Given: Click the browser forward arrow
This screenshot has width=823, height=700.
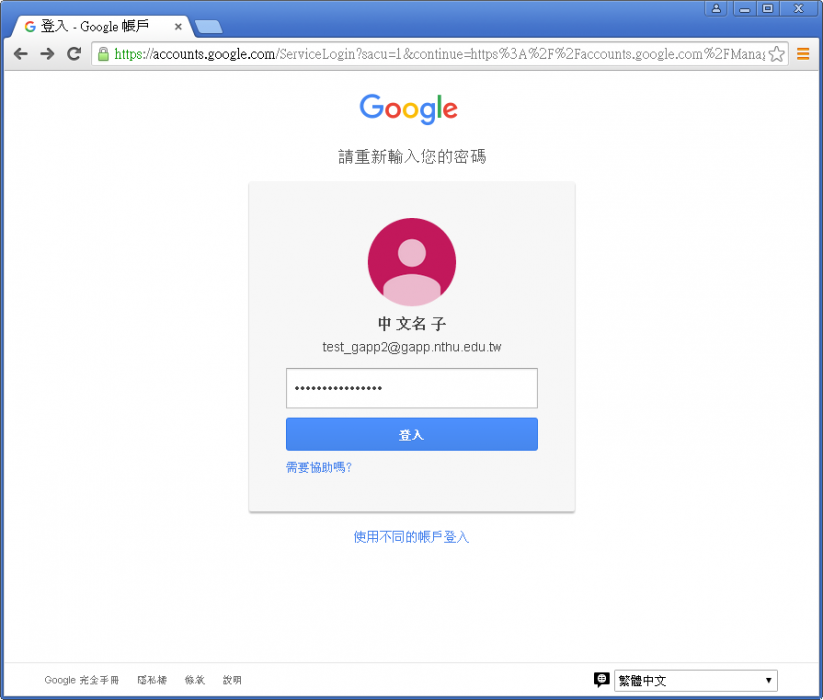Looking at the screenshot, I should pos(47,54).
